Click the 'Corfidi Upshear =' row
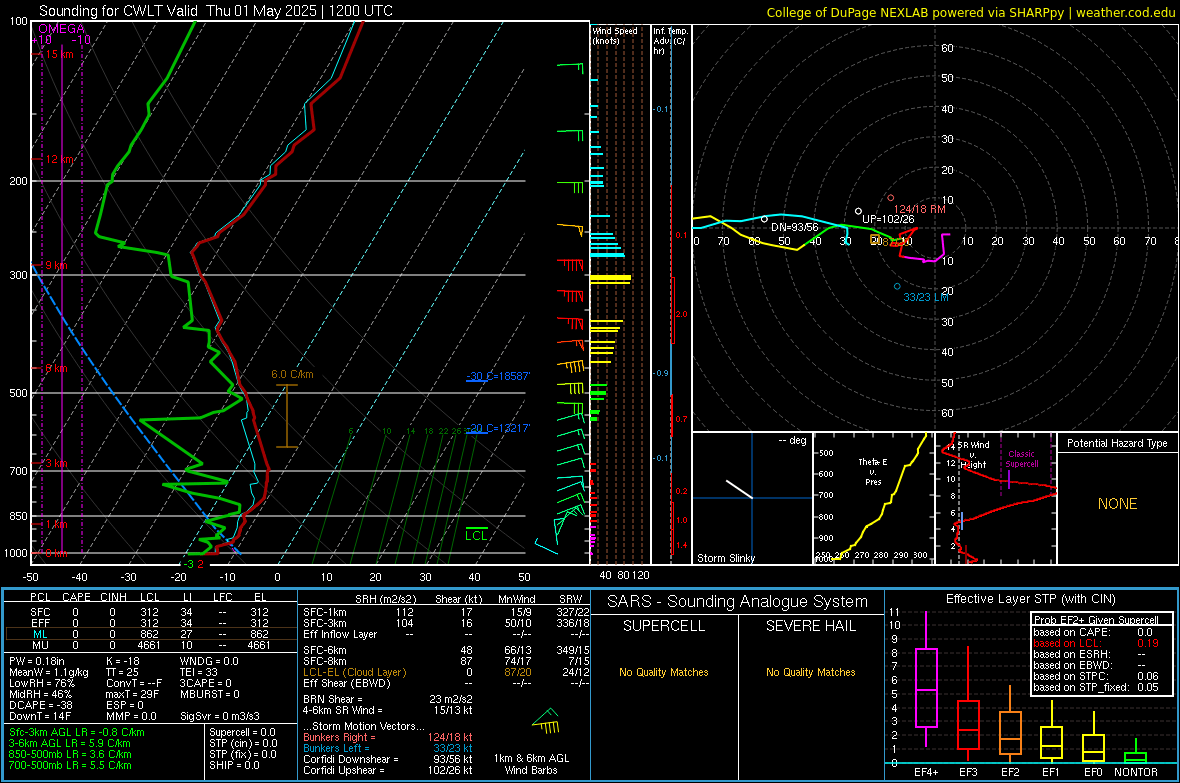 [387, 770]
